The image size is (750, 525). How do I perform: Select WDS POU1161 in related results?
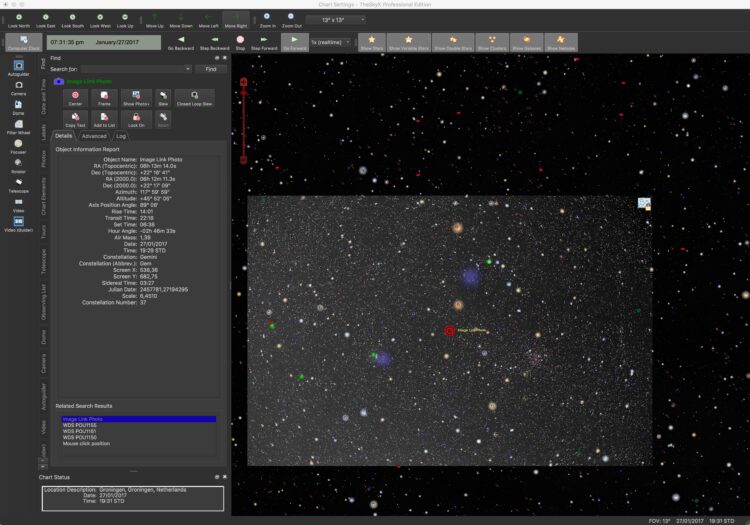click(x=79, y=431)
